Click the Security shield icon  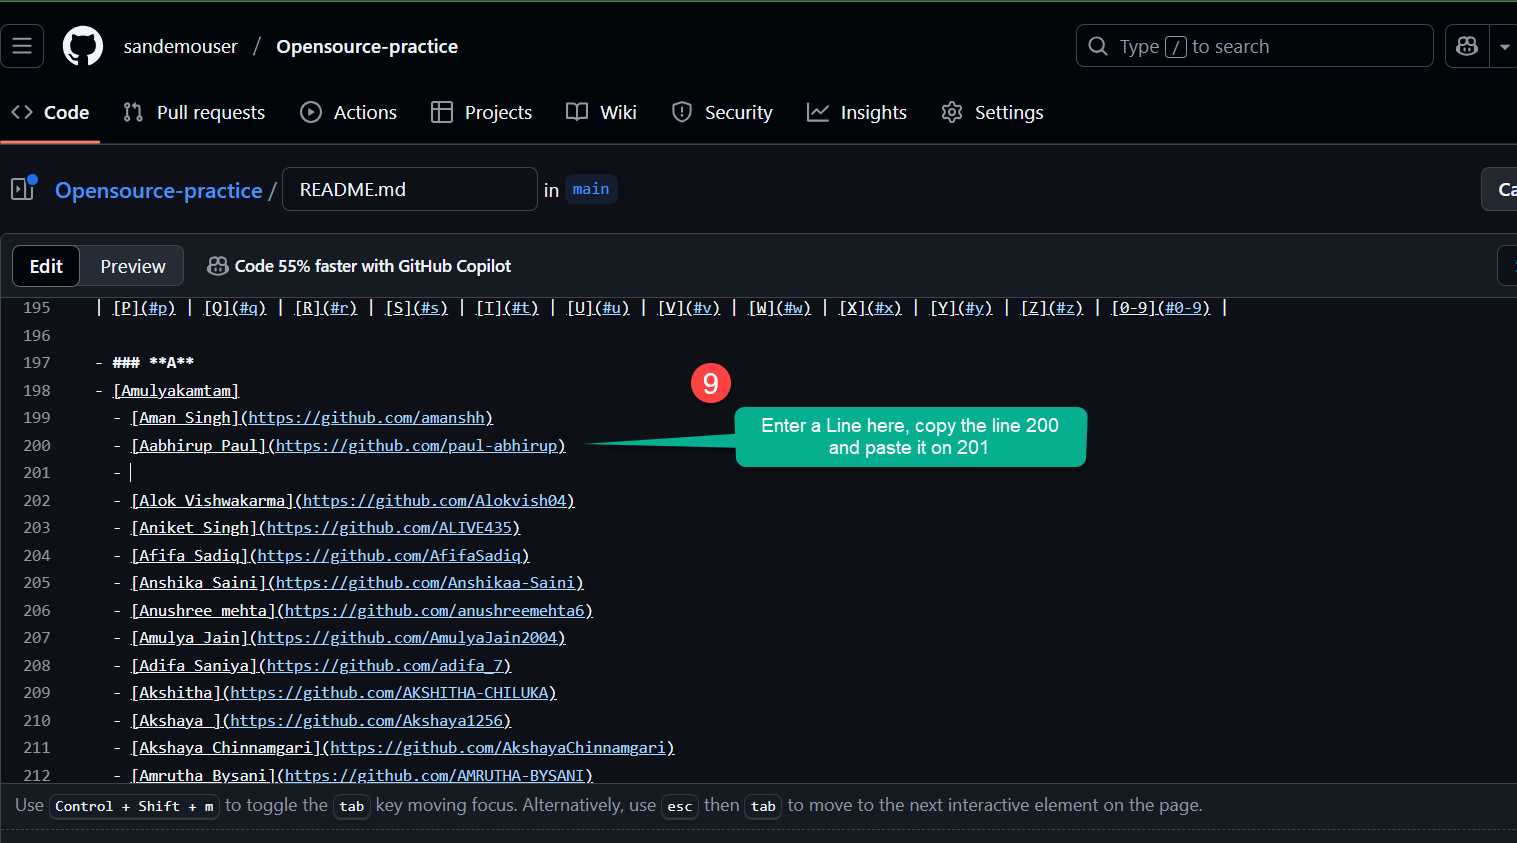(681, 112)
